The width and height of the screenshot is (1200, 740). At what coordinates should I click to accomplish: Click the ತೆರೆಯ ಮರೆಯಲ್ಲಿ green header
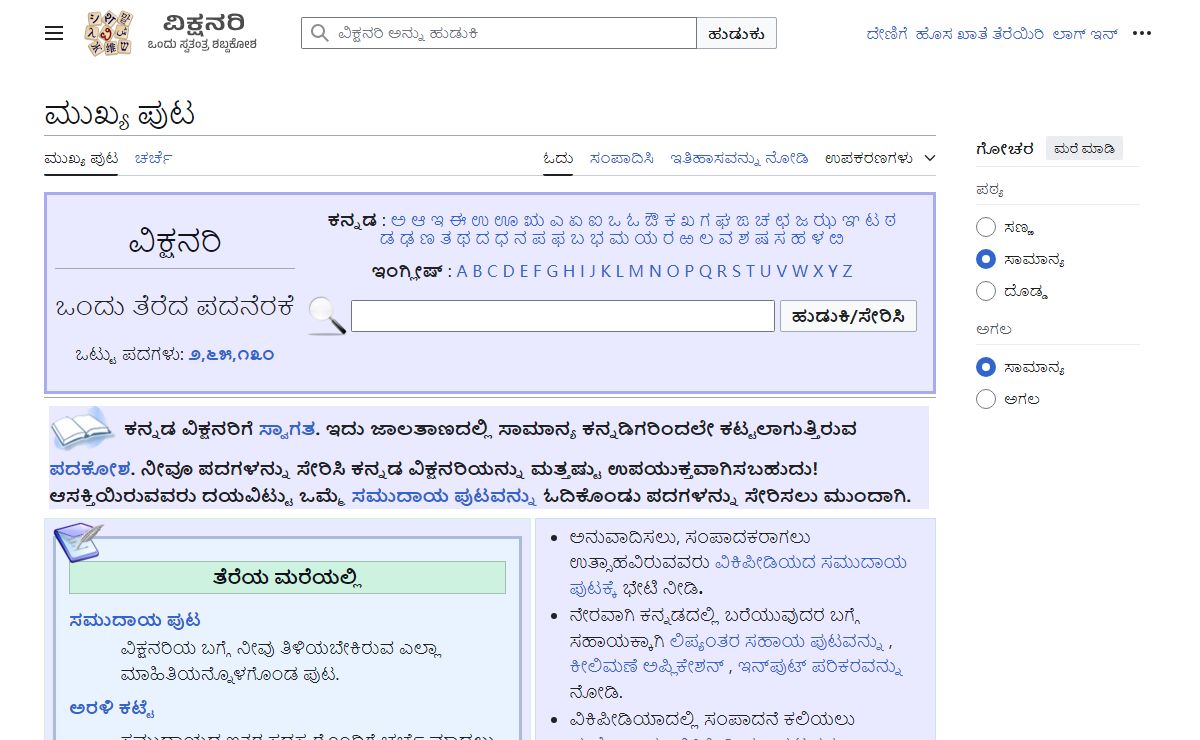pyautogui.click(x=287, y=577)
